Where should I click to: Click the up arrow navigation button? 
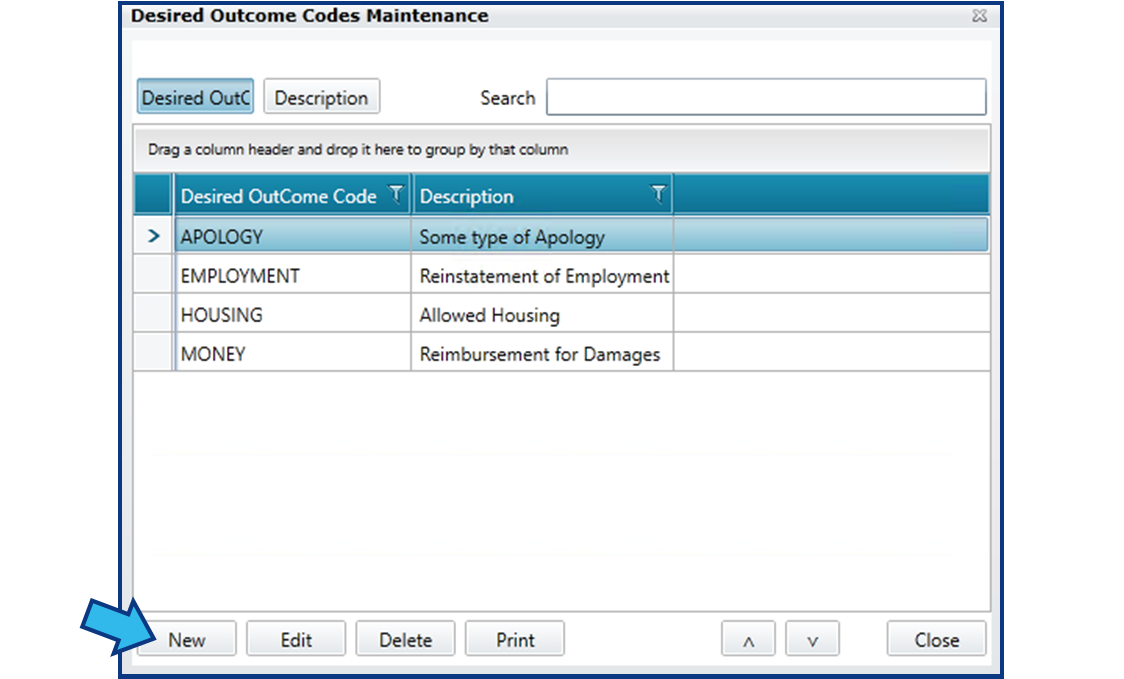pyautogui.click(x=748, y=638)
